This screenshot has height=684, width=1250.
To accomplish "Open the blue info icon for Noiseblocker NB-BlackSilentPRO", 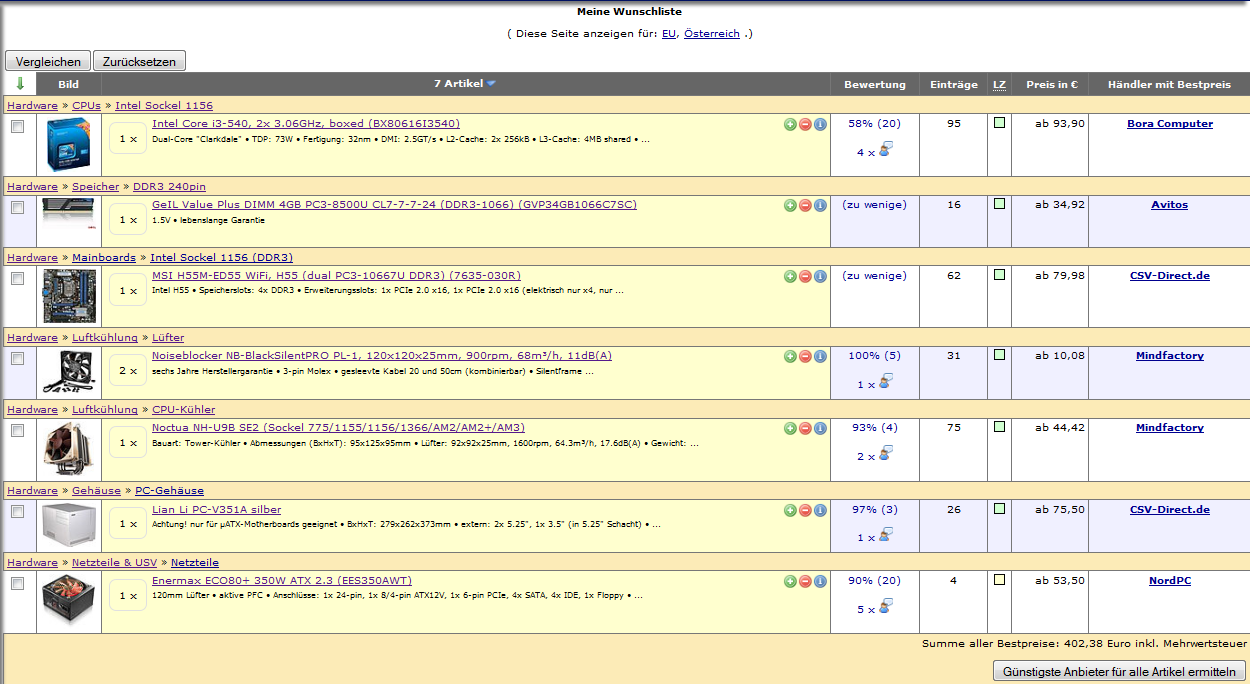I will (x=820, y=356).
